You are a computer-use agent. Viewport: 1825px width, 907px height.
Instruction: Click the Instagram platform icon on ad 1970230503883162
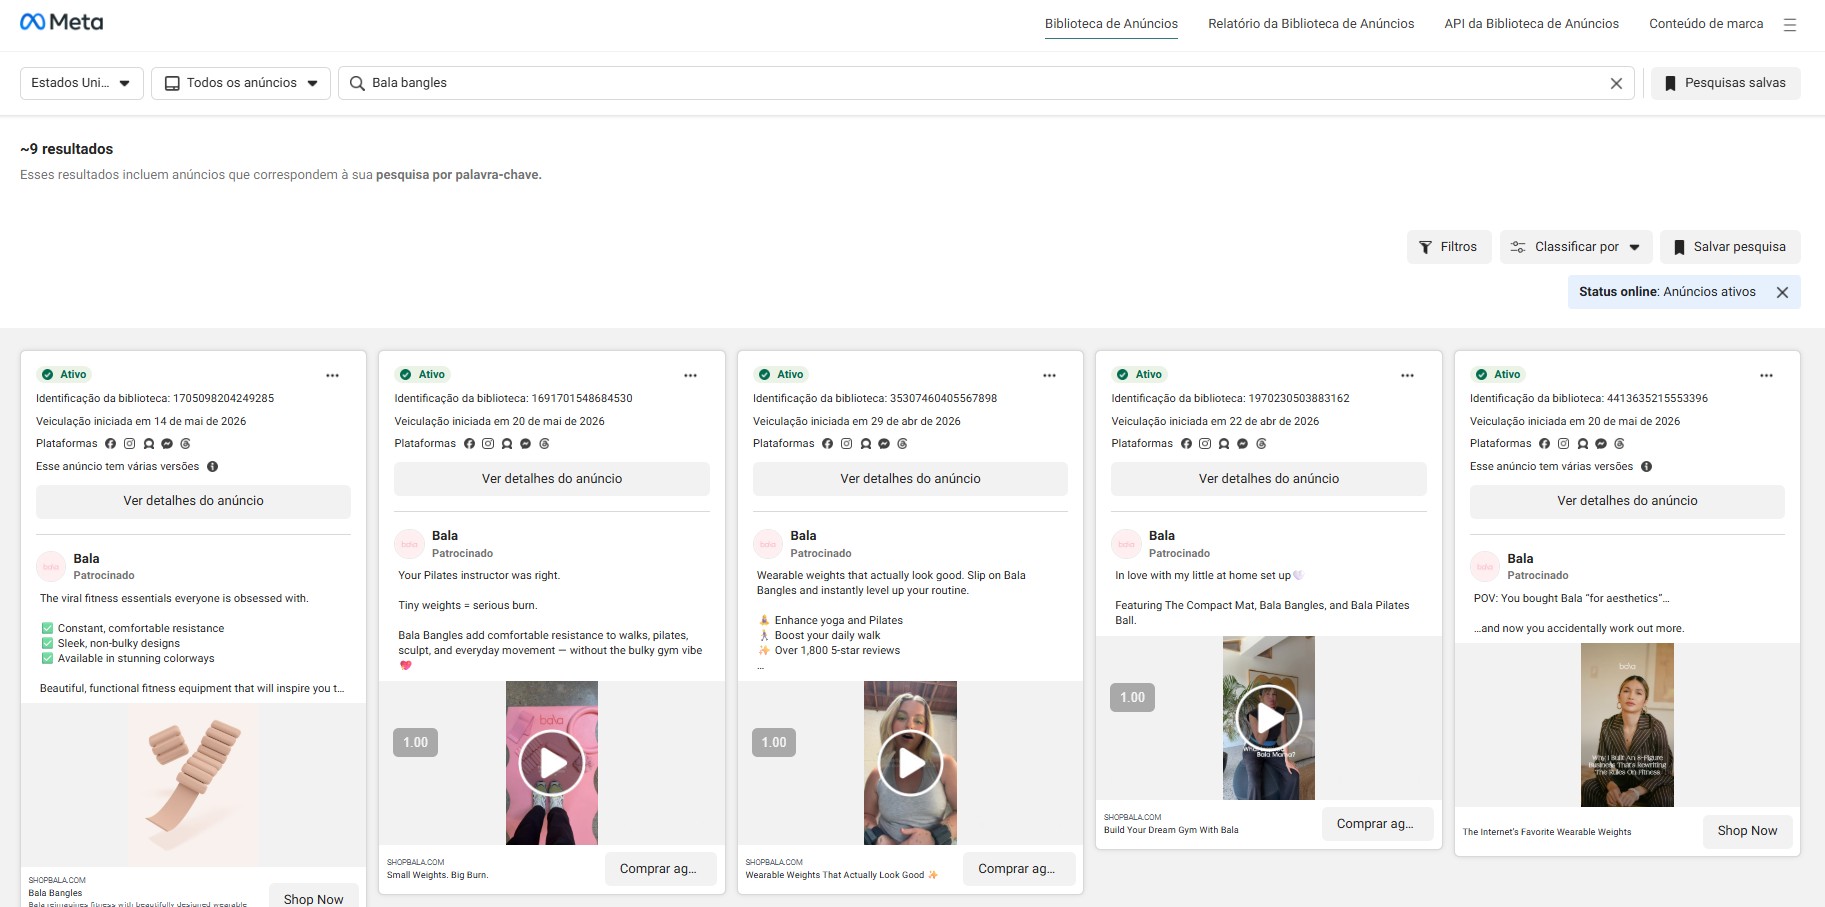click(1205, 444)
